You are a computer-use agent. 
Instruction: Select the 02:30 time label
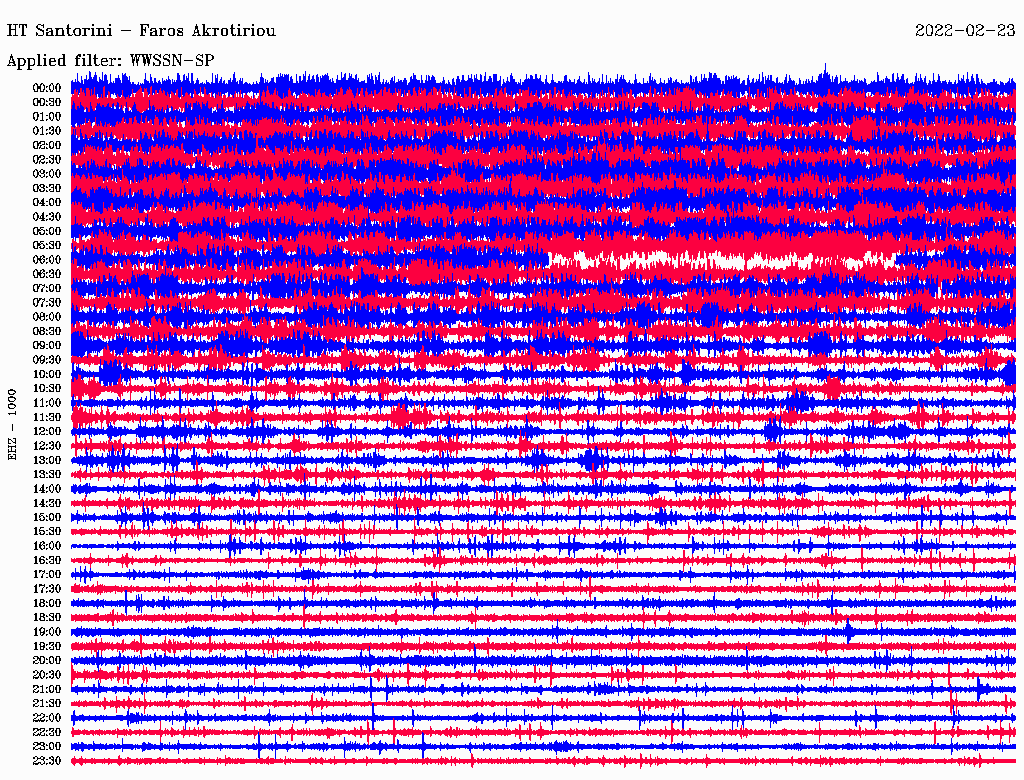point(47,159)
